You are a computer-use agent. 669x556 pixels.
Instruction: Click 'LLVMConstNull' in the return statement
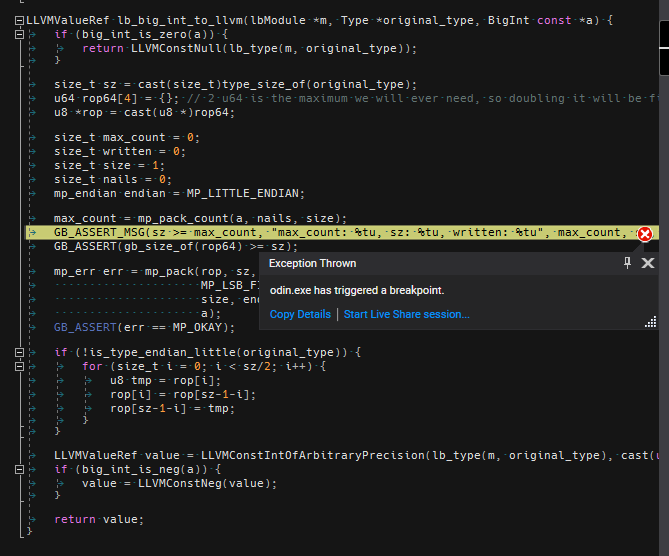click(176, 49)
